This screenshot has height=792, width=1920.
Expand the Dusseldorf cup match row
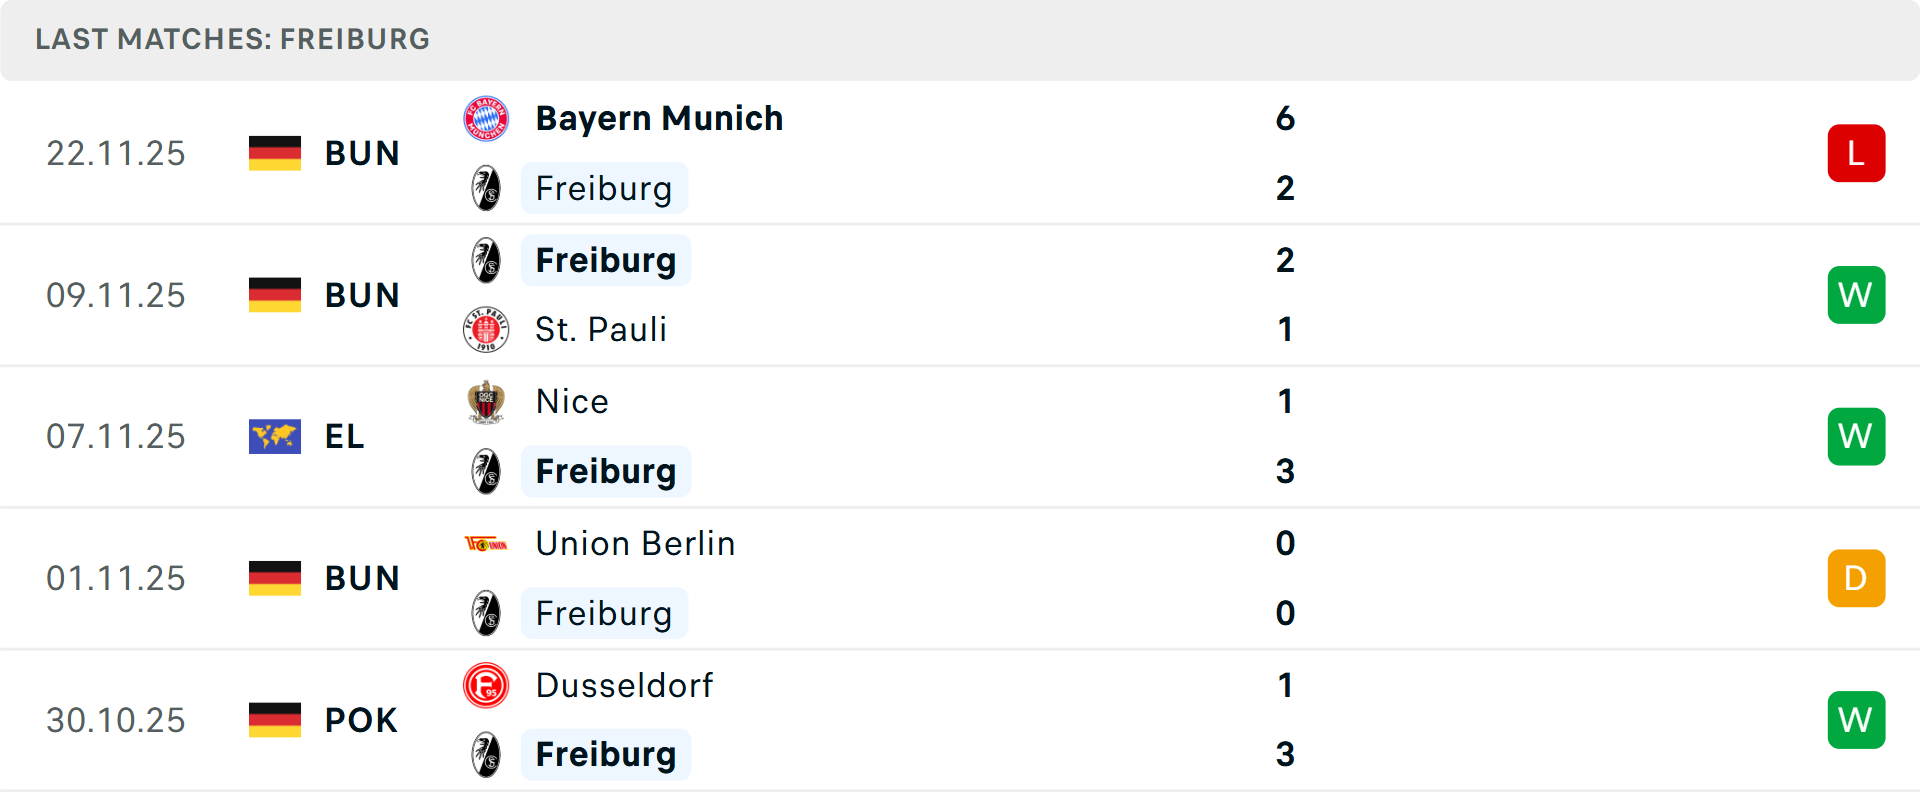tap(960, 719)
